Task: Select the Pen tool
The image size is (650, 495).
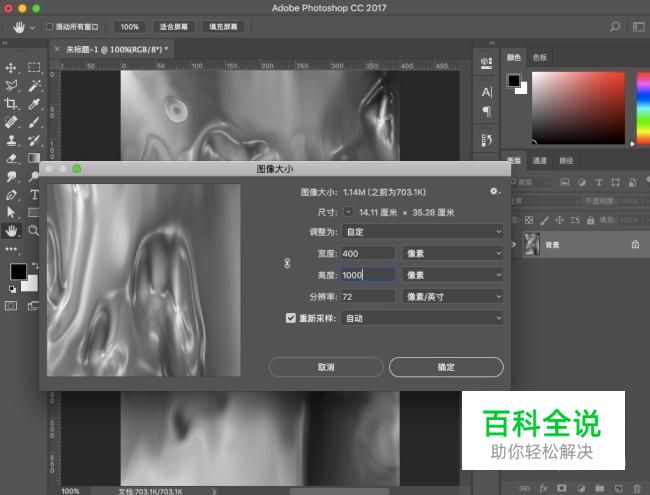Action: coord(11,194)
